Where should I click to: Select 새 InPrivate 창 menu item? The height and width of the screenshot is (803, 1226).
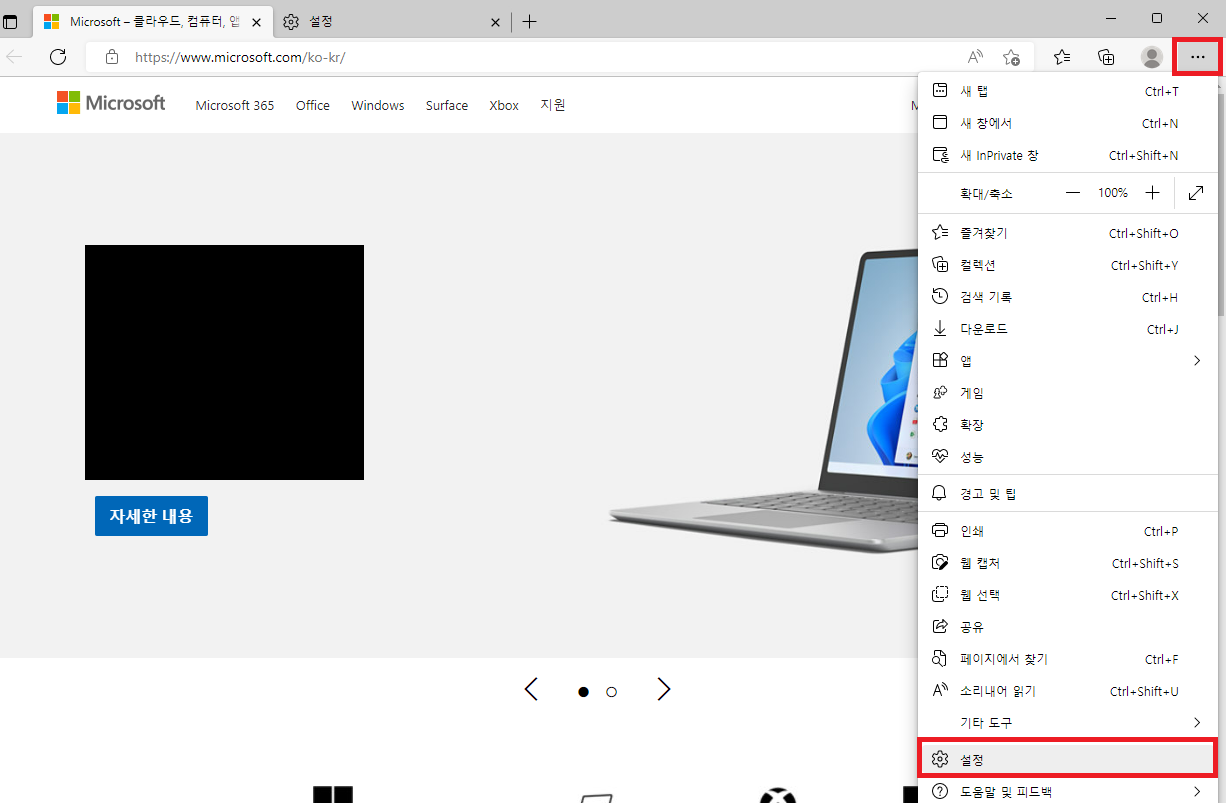click(x=1068, y=155)
